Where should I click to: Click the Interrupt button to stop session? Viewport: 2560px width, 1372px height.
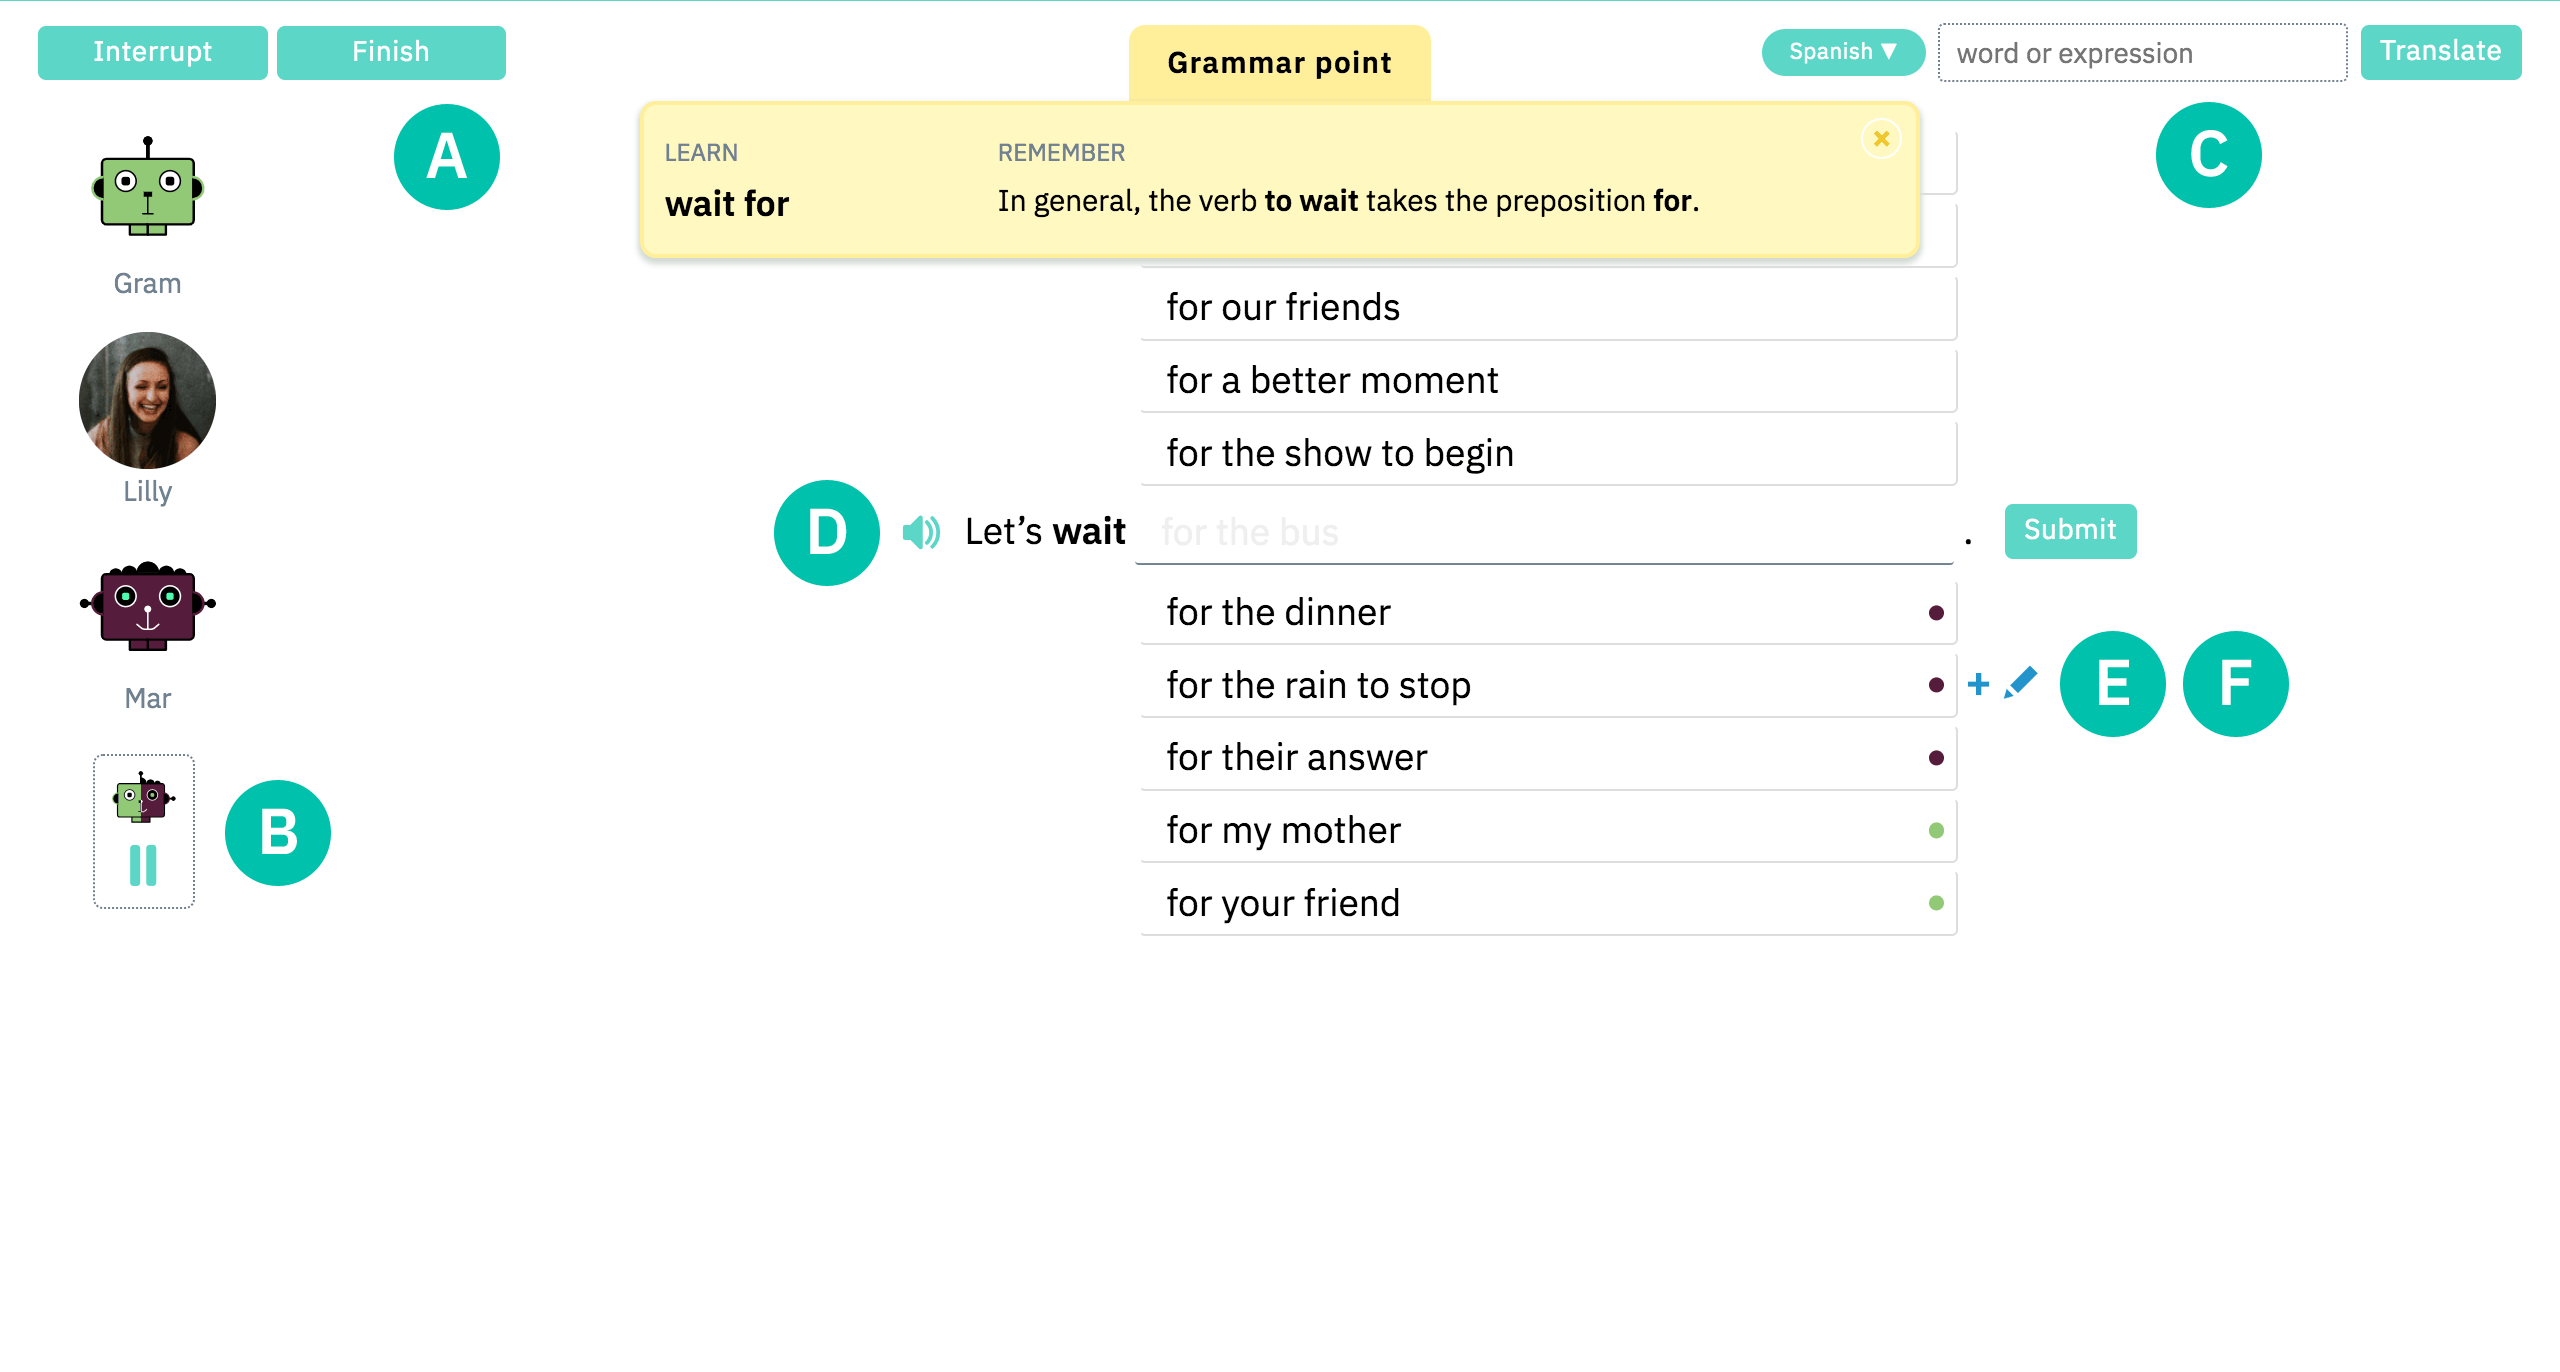[152, 49]
